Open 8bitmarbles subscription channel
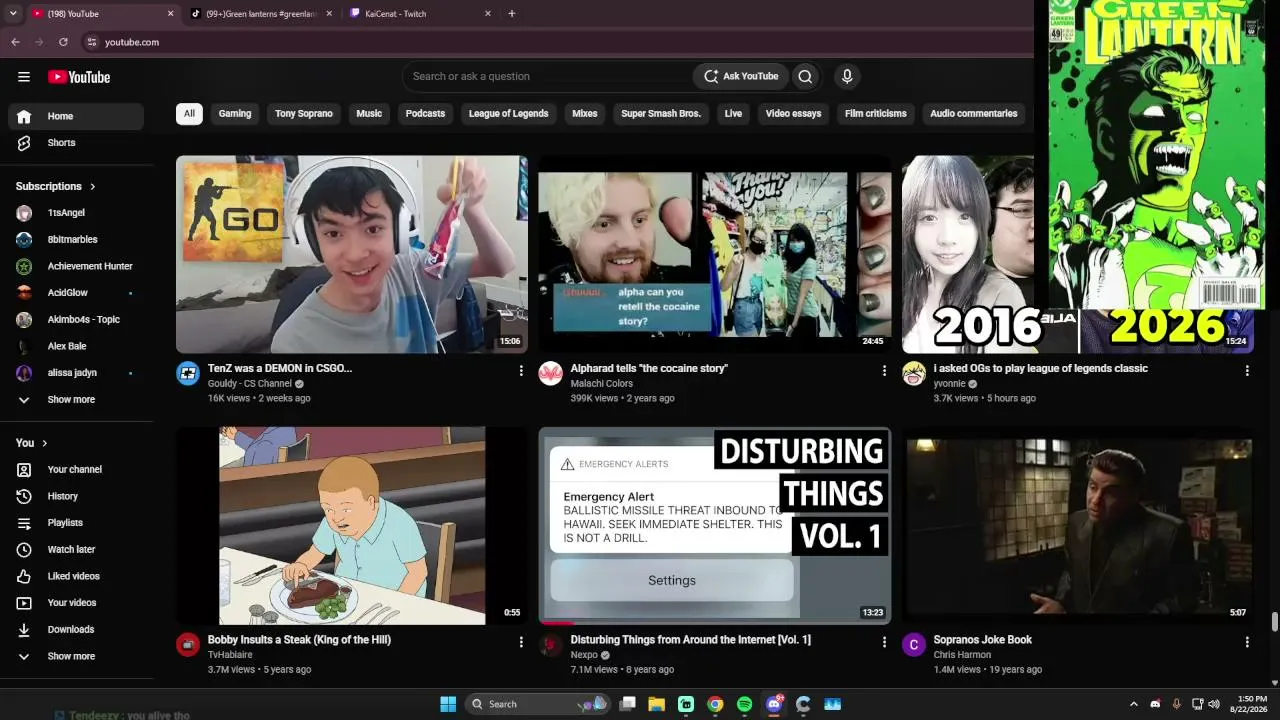Screen dimensions: 1280x720 (76, 240)
